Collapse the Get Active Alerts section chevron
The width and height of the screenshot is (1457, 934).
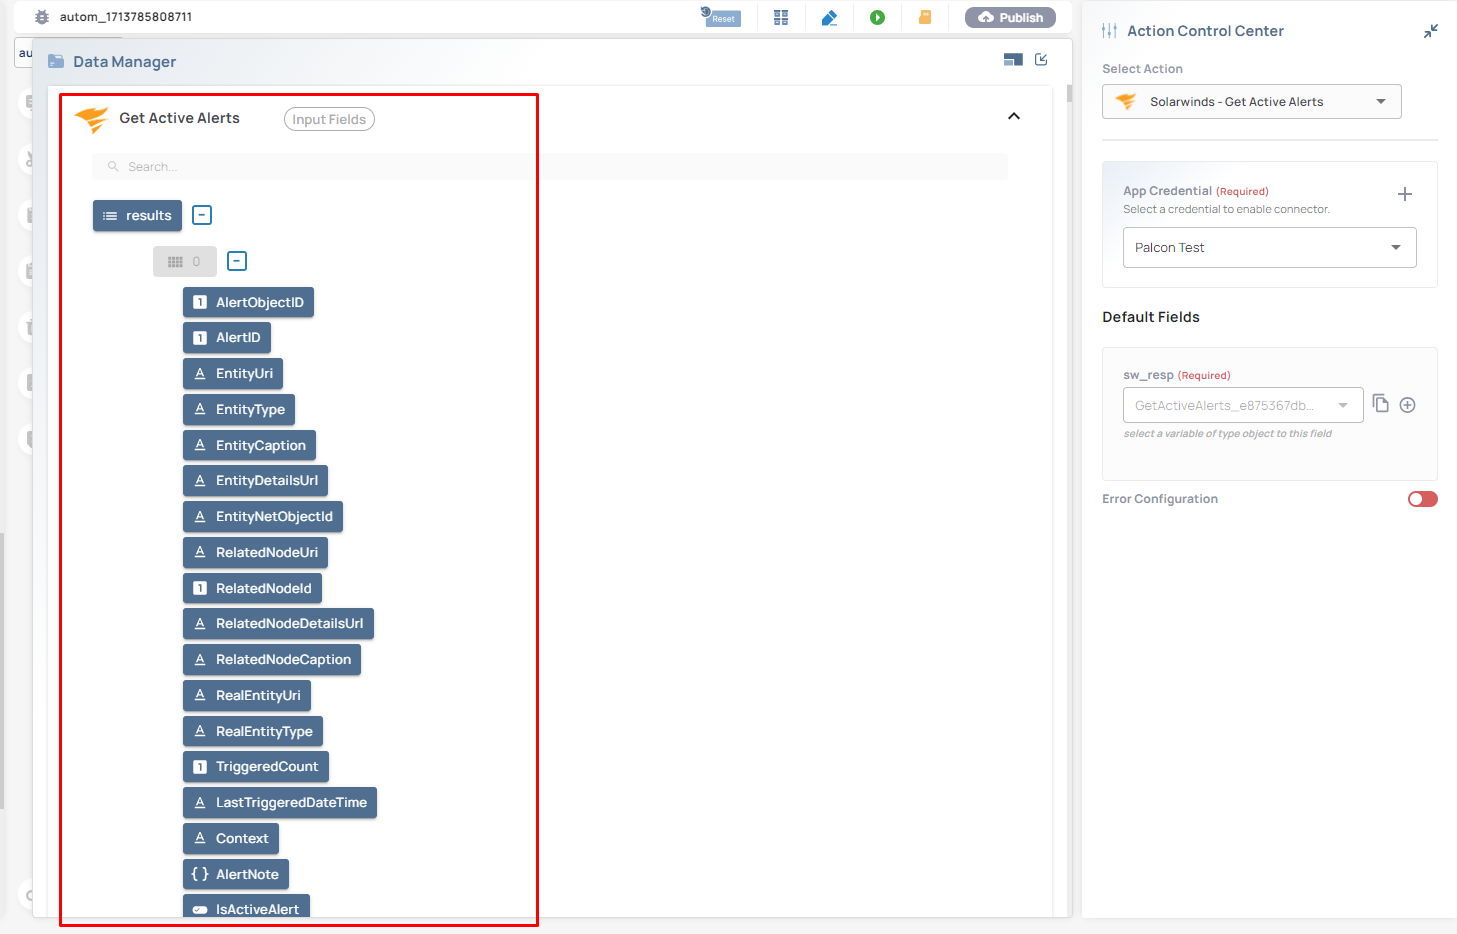coord(1014,116)
